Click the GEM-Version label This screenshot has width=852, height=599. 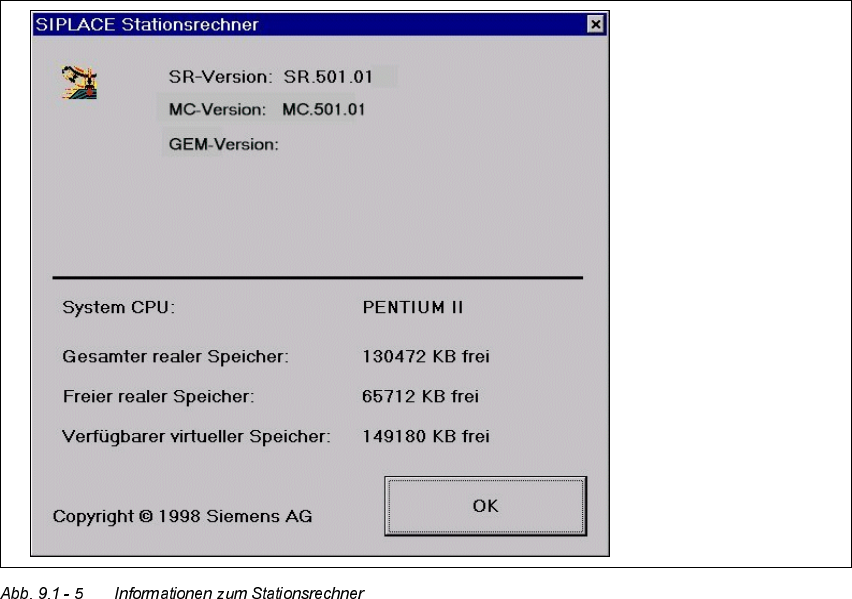(223, 144)
